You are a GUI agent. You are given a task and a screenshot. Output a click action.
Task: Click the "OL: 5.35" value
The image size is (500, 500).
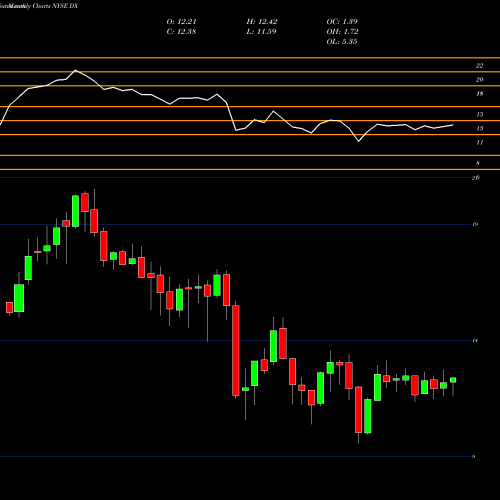click(x=342, y=42)
